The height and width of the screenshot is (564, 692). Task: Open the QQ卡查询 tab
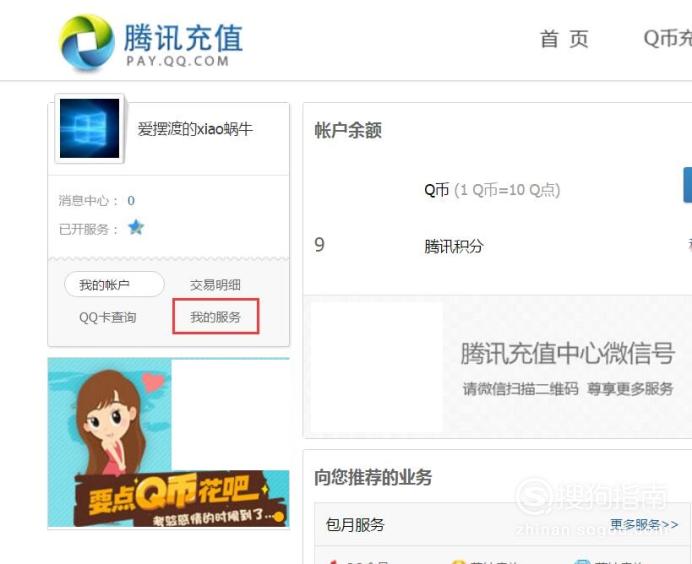(107, 317)
